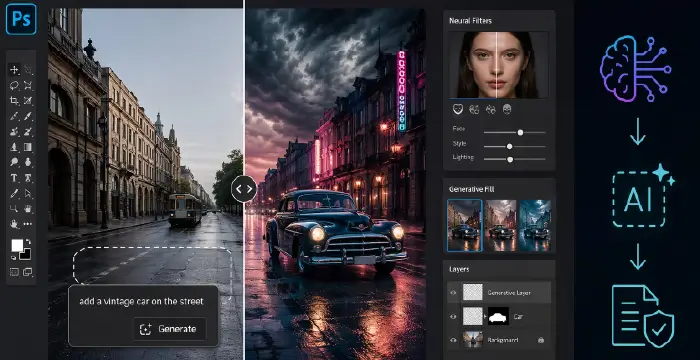Click the Neural Filters panel title
This screenshot has height=360, width=700.
471,21
